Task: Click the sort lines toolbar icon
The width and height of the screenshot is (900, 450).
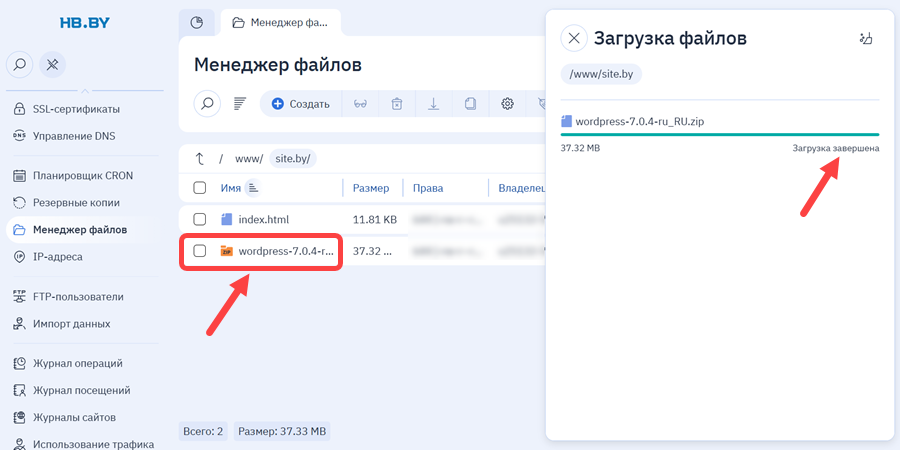Action: [x=239, y=104]
